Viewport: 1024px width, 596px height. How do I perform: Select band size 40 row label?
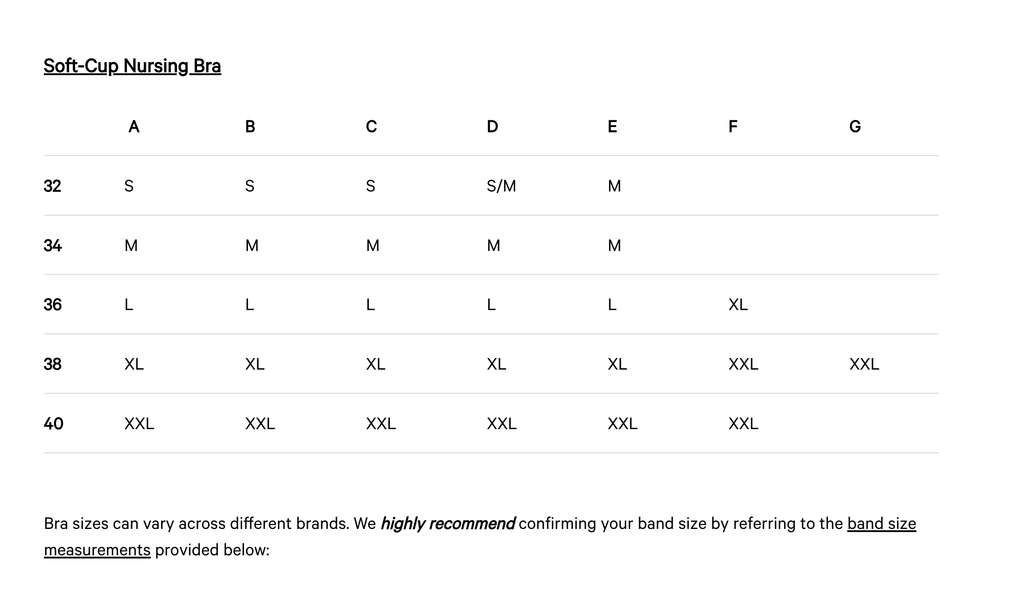[54, 424]
